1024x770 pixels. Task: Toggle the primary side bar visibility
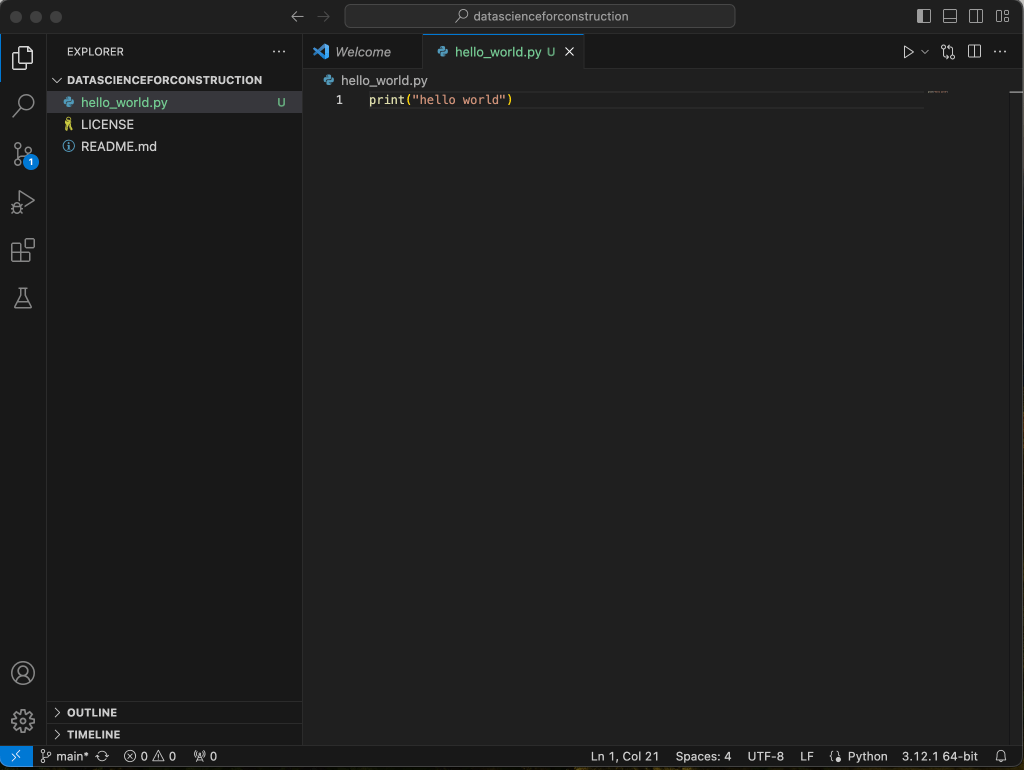point(924,16)
